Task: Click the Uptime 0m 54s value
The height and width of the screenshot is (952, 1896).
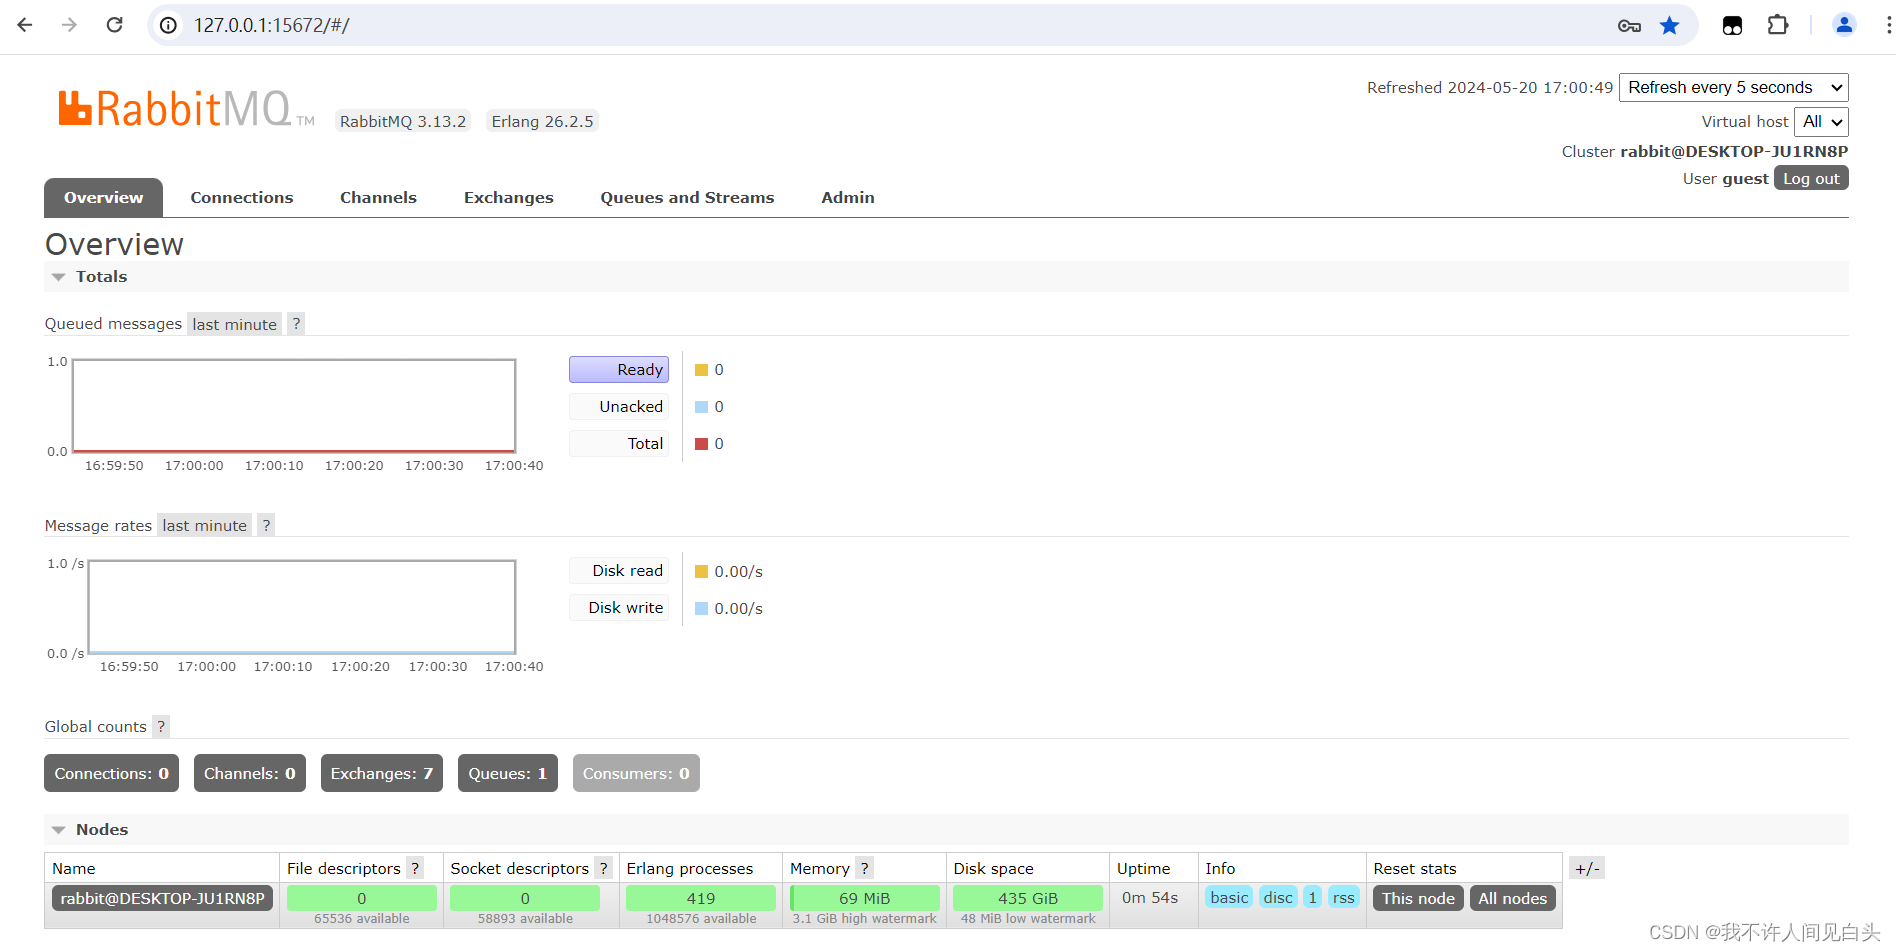Action: [x=1150, y=897]
